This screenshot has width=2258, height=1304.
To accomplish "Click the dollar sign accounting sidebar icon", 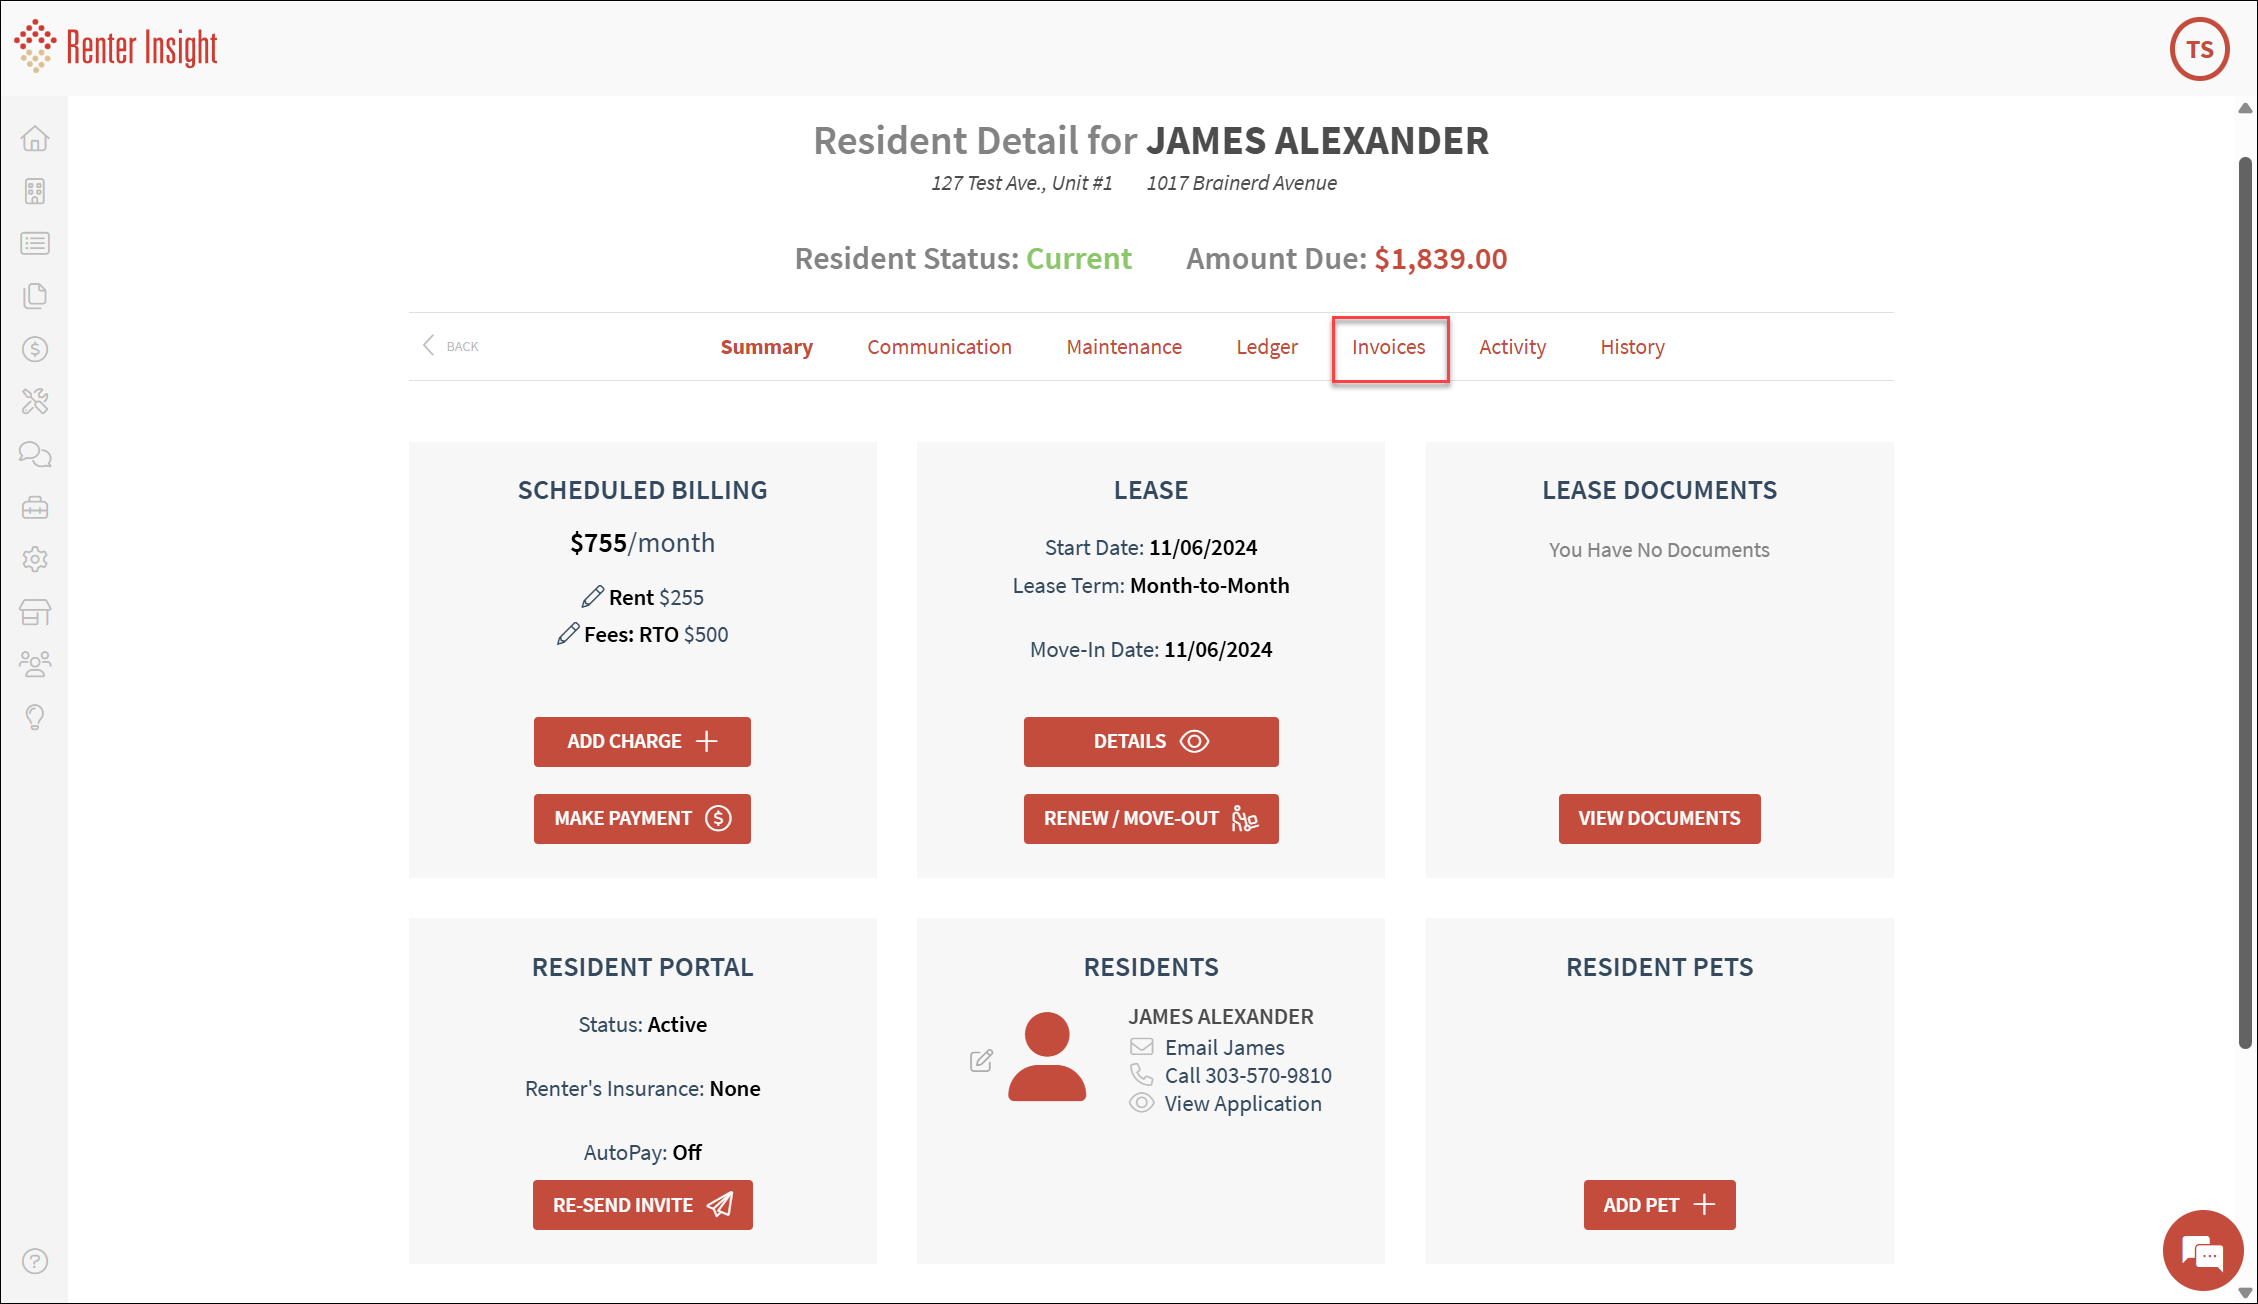I will pyautogui.click(x=35, y=349).
